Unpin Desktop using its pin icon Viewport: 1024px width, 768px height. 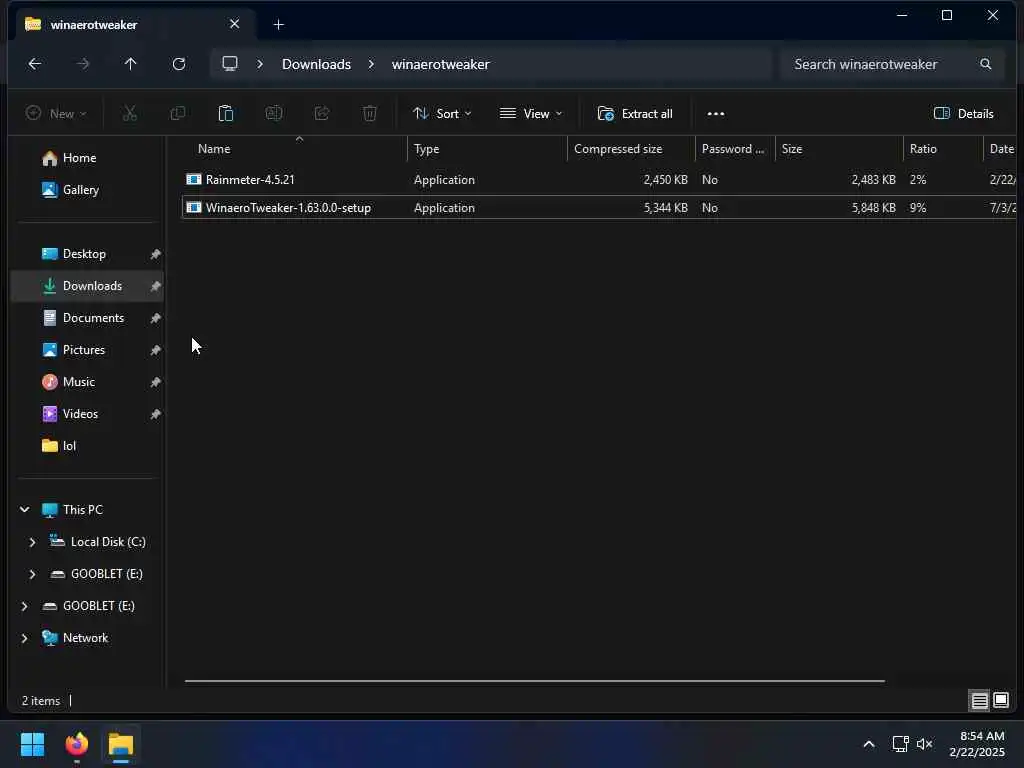155,254
